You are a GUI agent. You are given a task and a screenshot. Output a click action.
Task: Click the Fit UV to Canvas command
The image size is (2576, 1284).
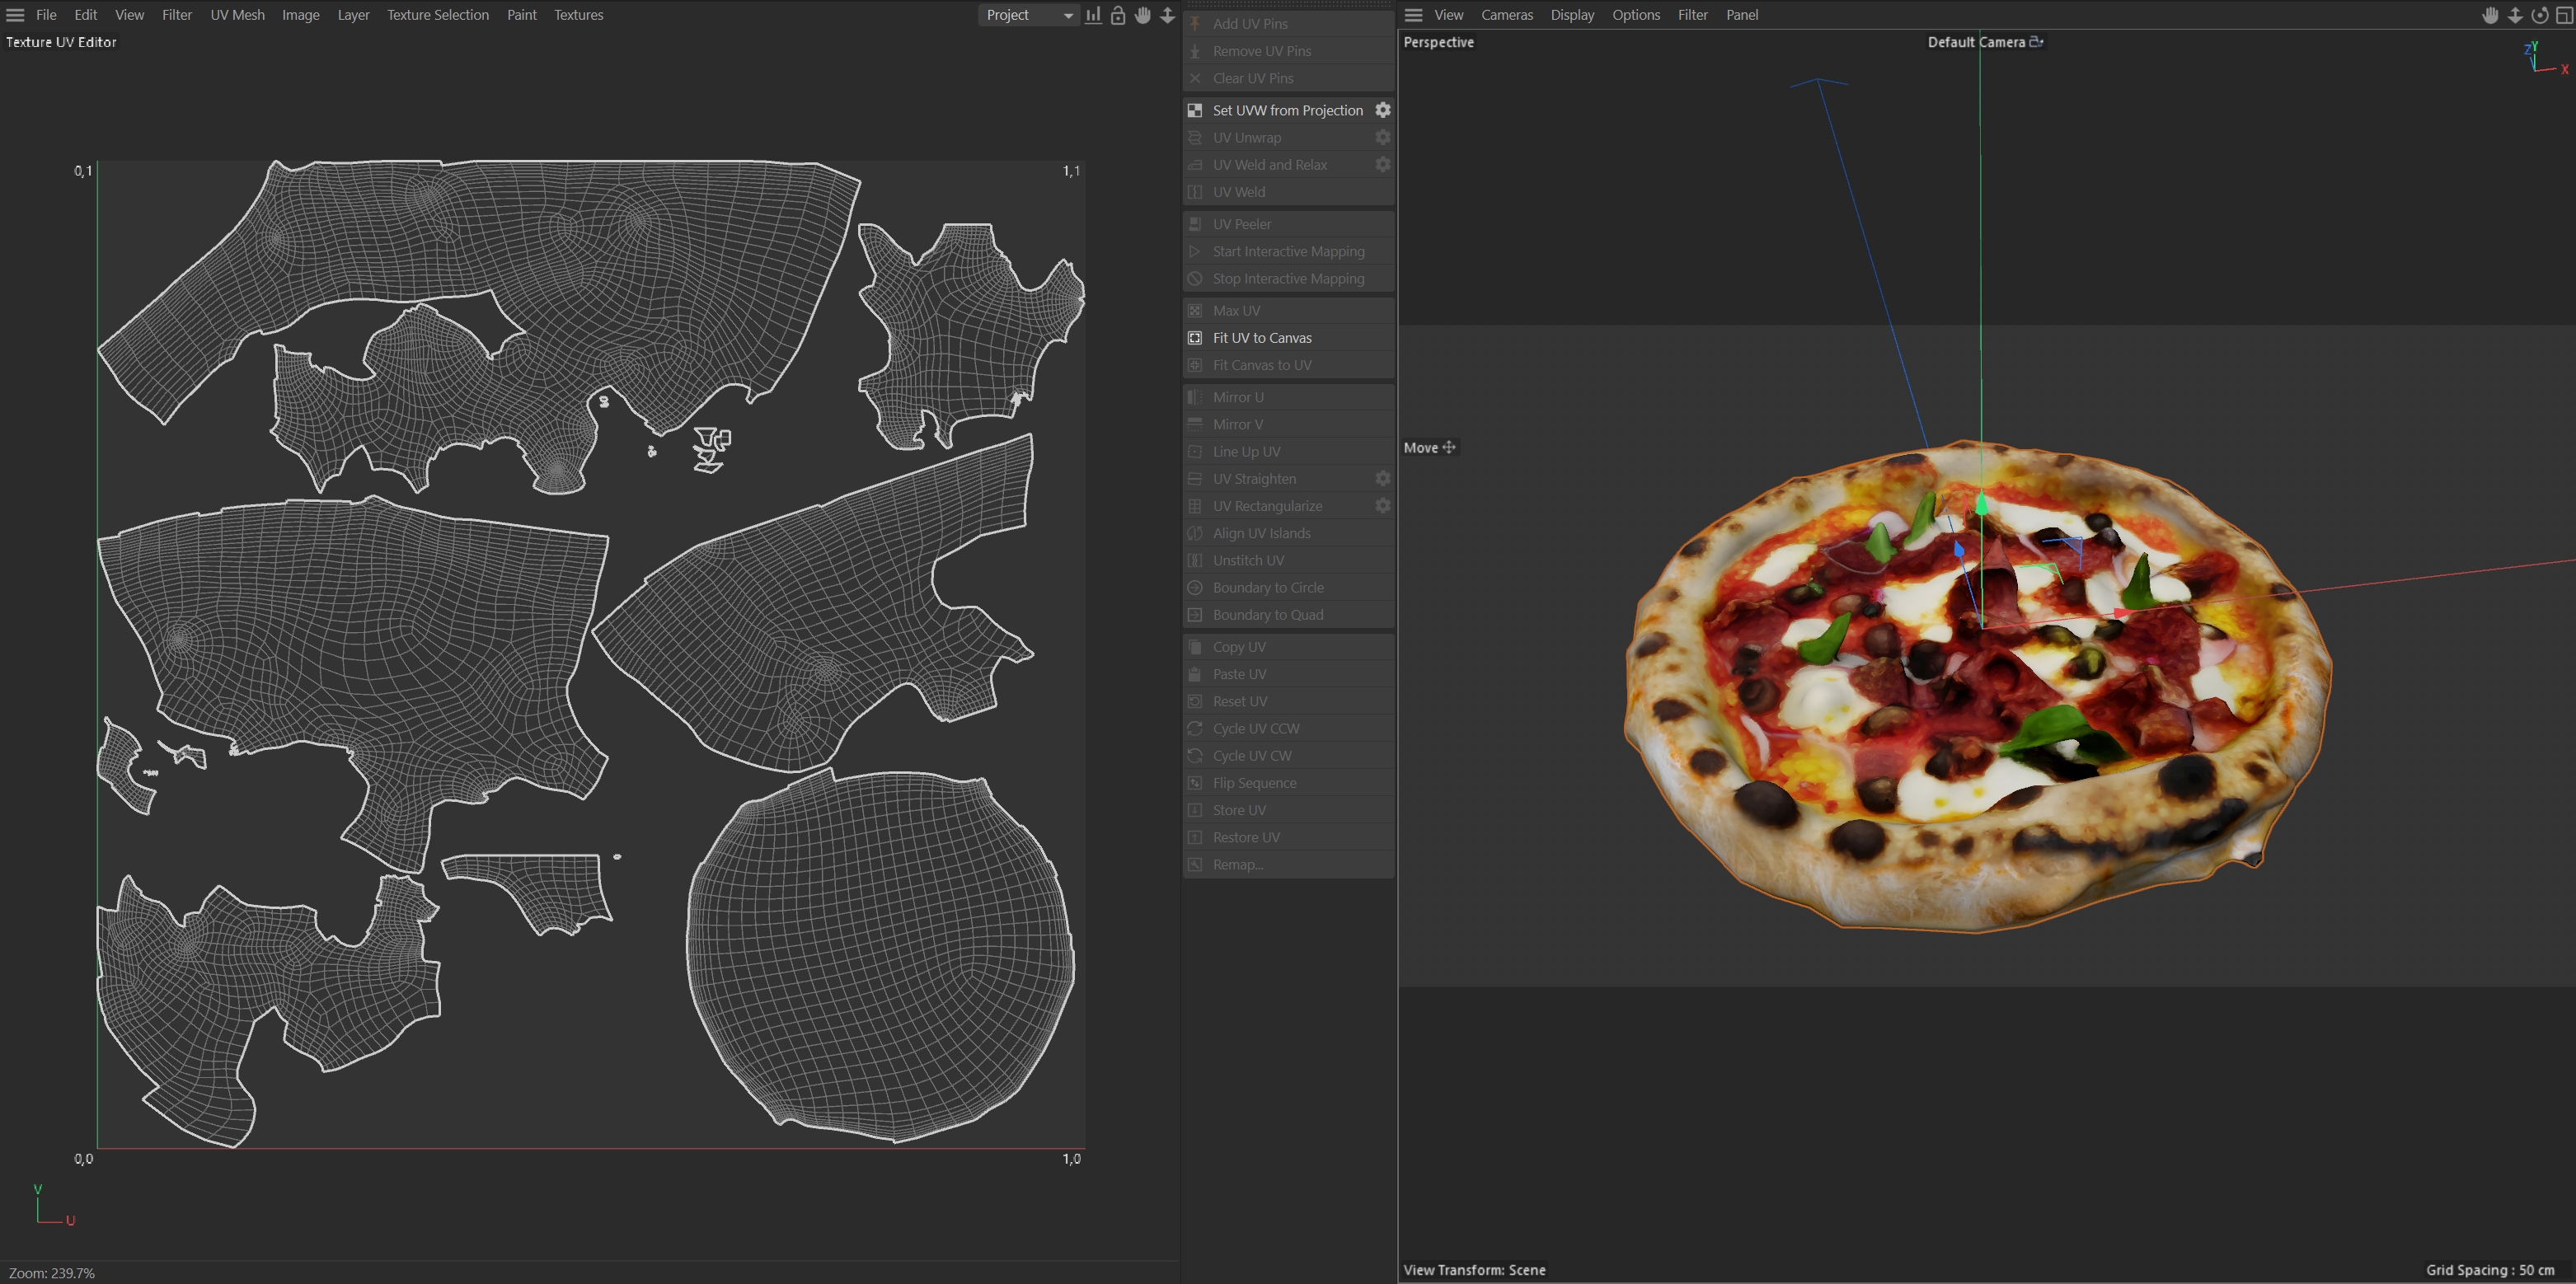coord(1262,338)
